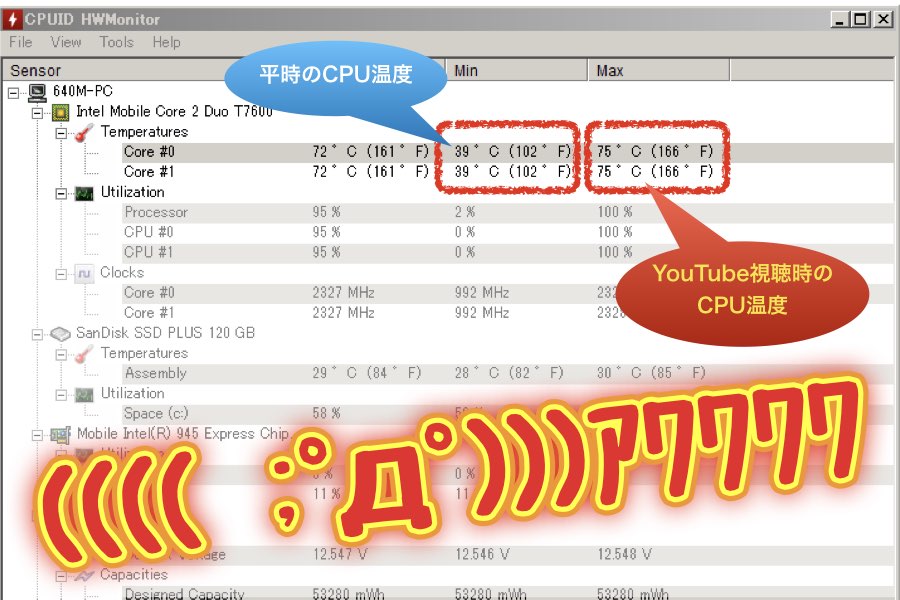Click the SanDisk SSD drive icon

click(x=60, y=334)
